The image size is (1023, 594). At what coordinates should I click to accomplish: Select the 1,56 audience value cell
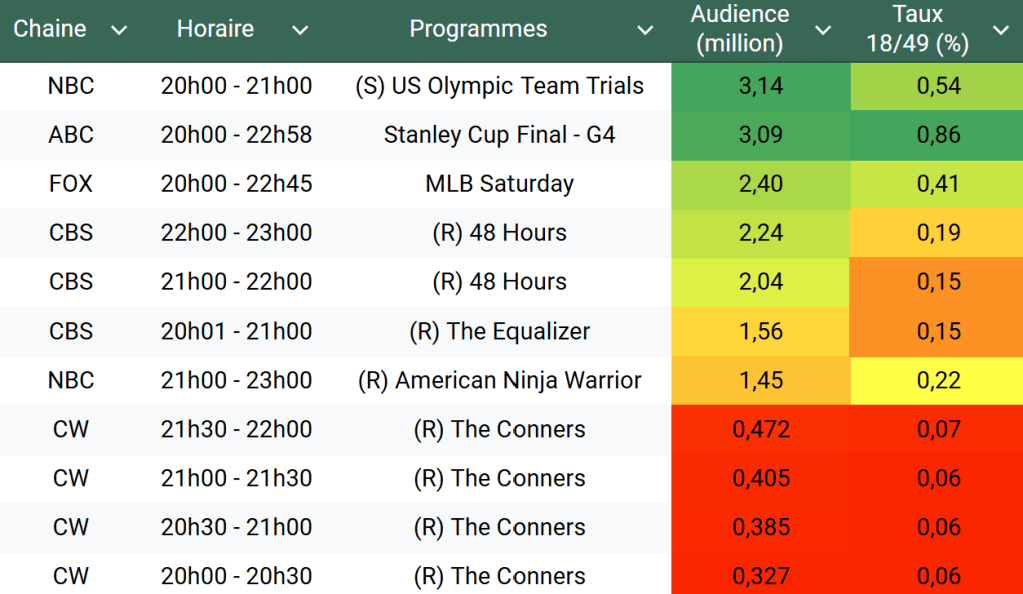coord(760,332)
